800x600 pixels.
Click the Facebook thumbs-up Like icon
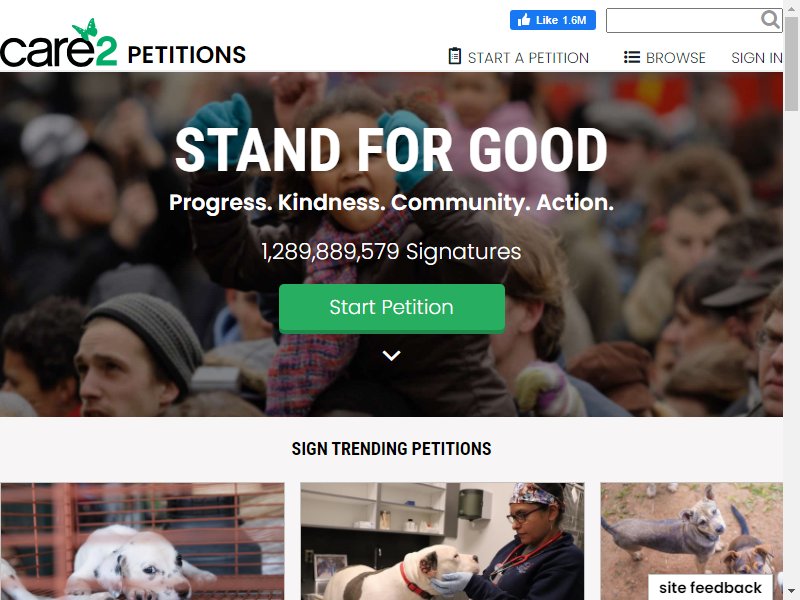click(524, 20)
